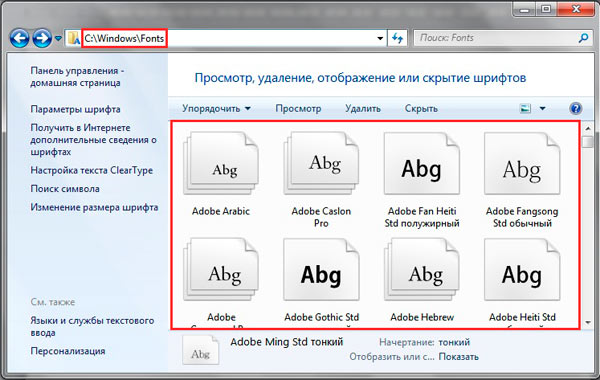Click the Adobe Caslon Pro label
This screenshot has width=600, height=380.
(x=321, y=217)
